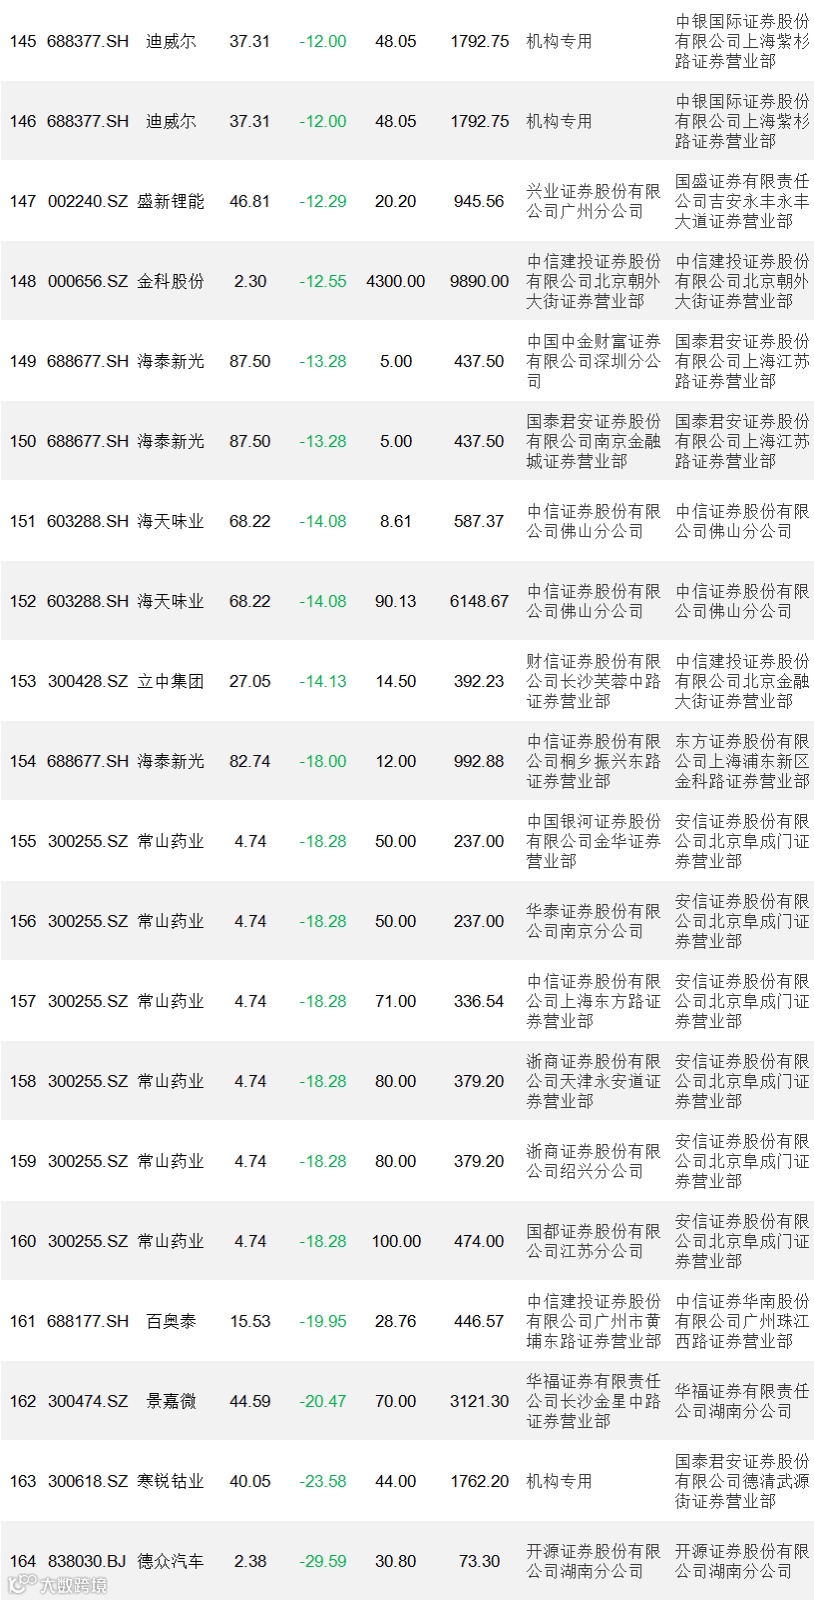The width and height of the screenshot is (814, 1601).
Task: Select price 82.74
Action: [250, 761]
